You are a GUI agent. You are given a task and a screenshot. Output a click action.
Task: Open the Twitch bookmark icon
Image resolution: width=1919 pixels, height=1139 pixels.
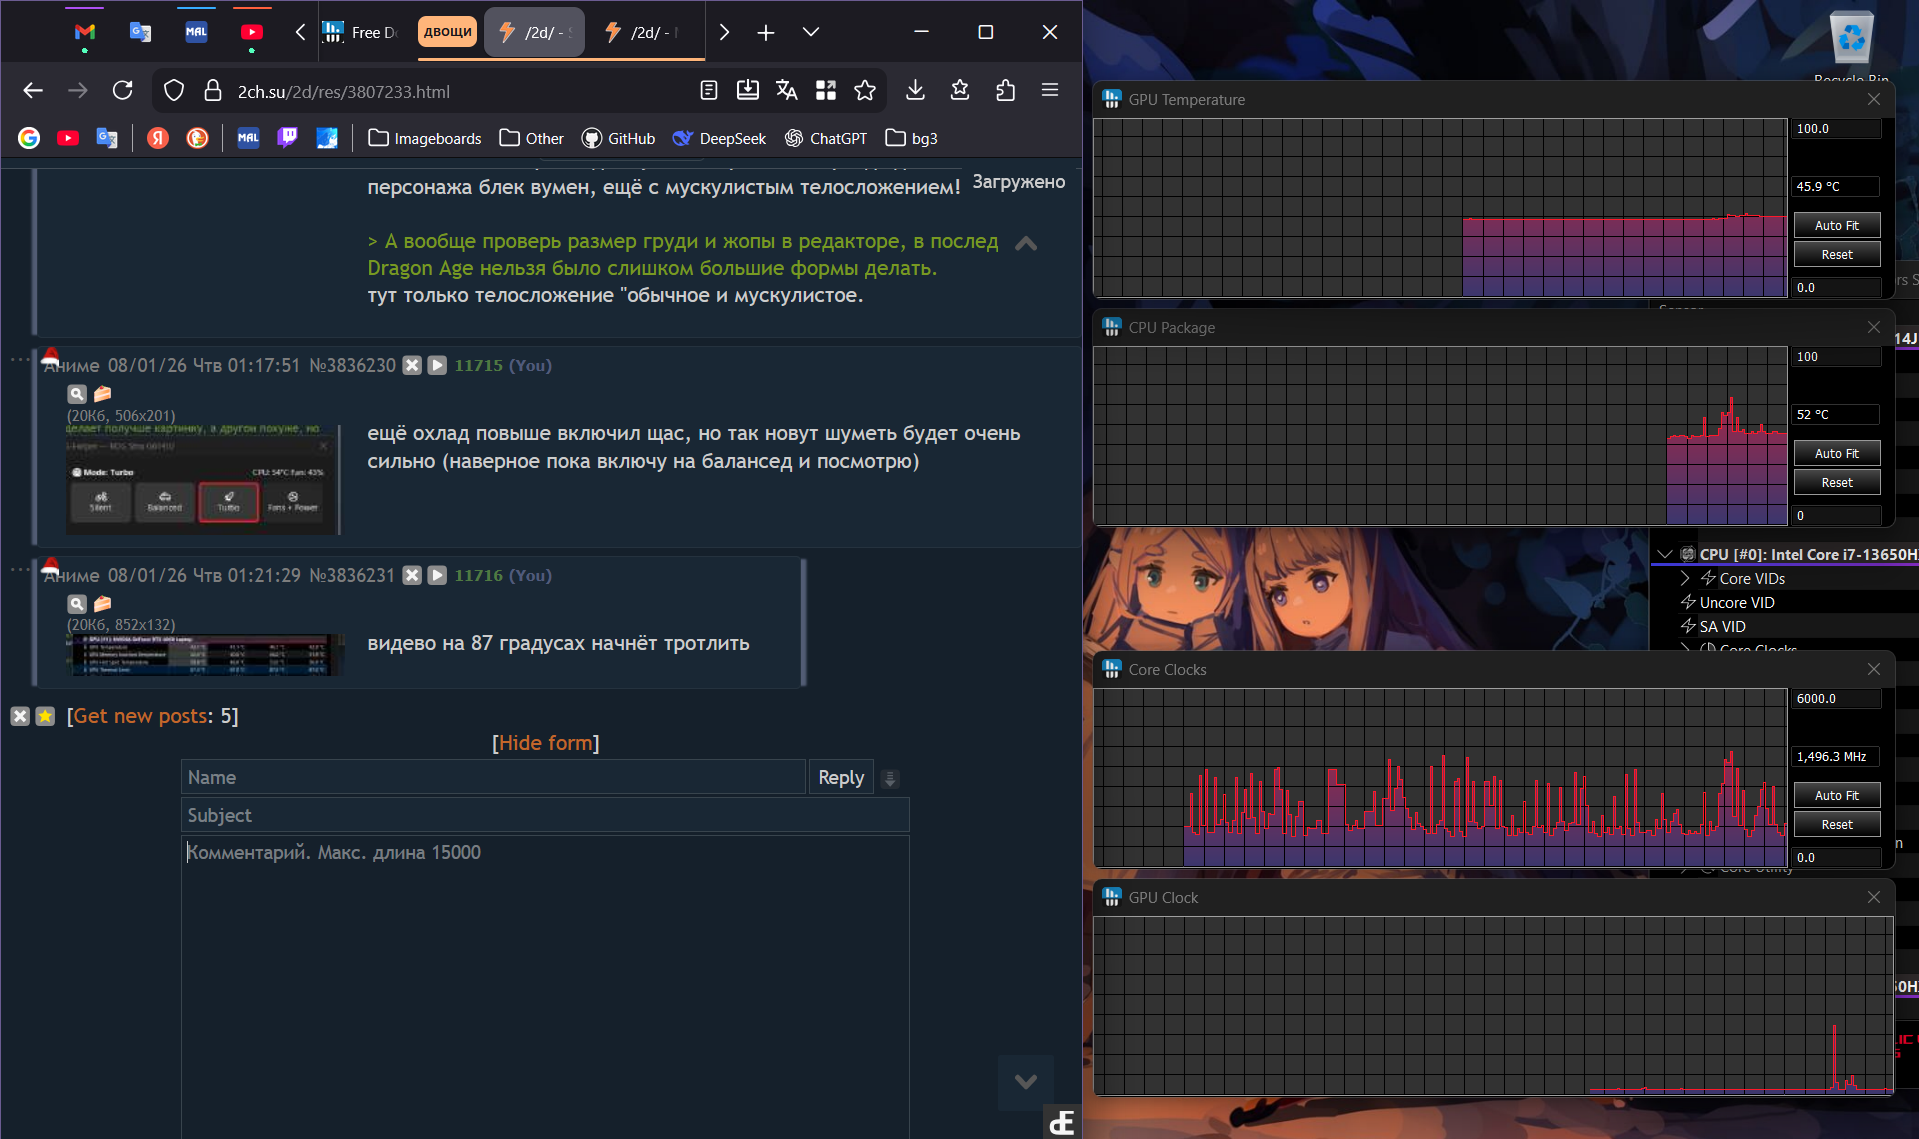[x=288, y=138]
